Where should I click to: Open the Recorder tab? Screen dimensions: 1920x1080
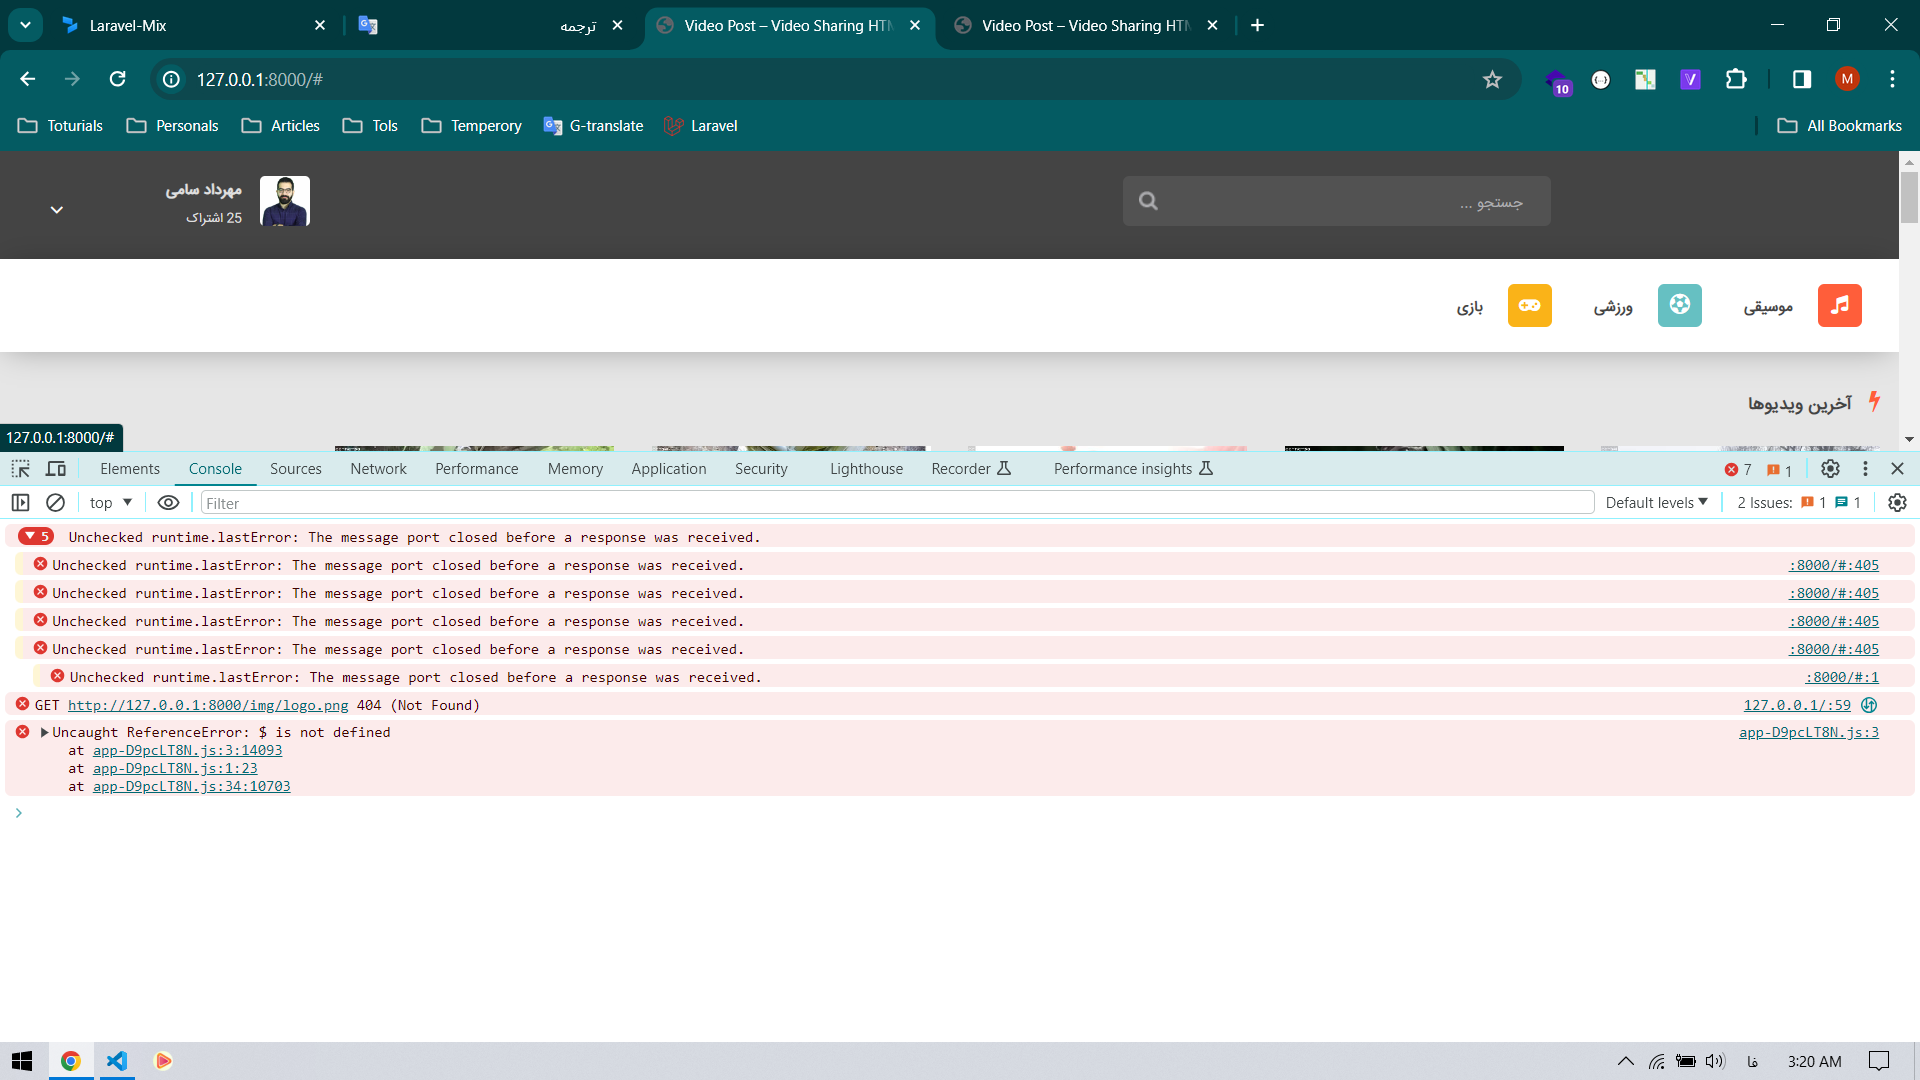tap(971, 469)
